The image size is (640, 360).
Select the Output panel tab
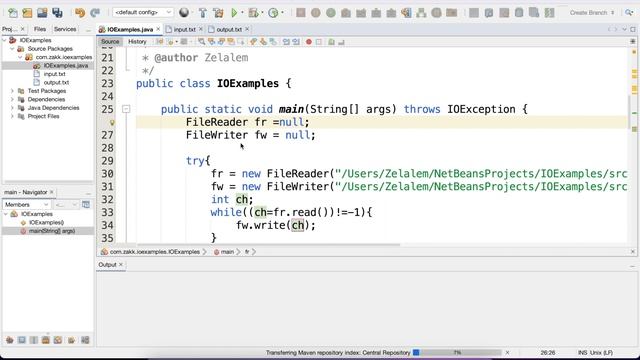tap(107, 264)
